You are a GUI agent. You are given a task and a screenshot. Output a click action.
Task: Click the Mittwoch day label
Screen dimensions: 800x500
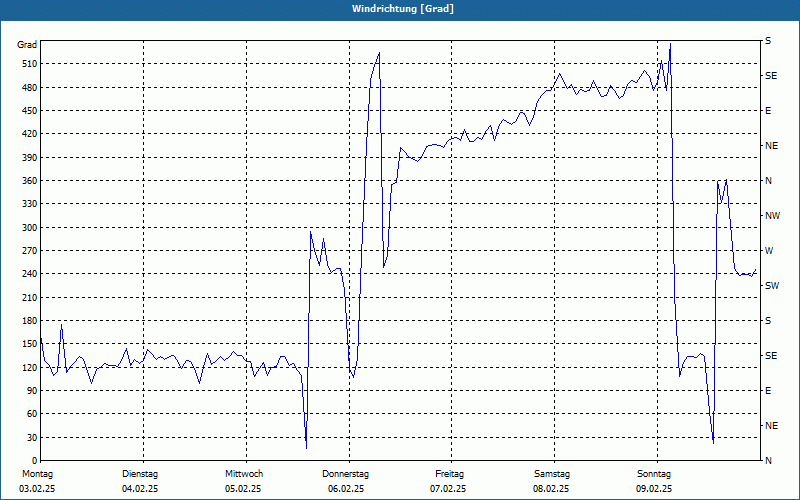[244, 474]
